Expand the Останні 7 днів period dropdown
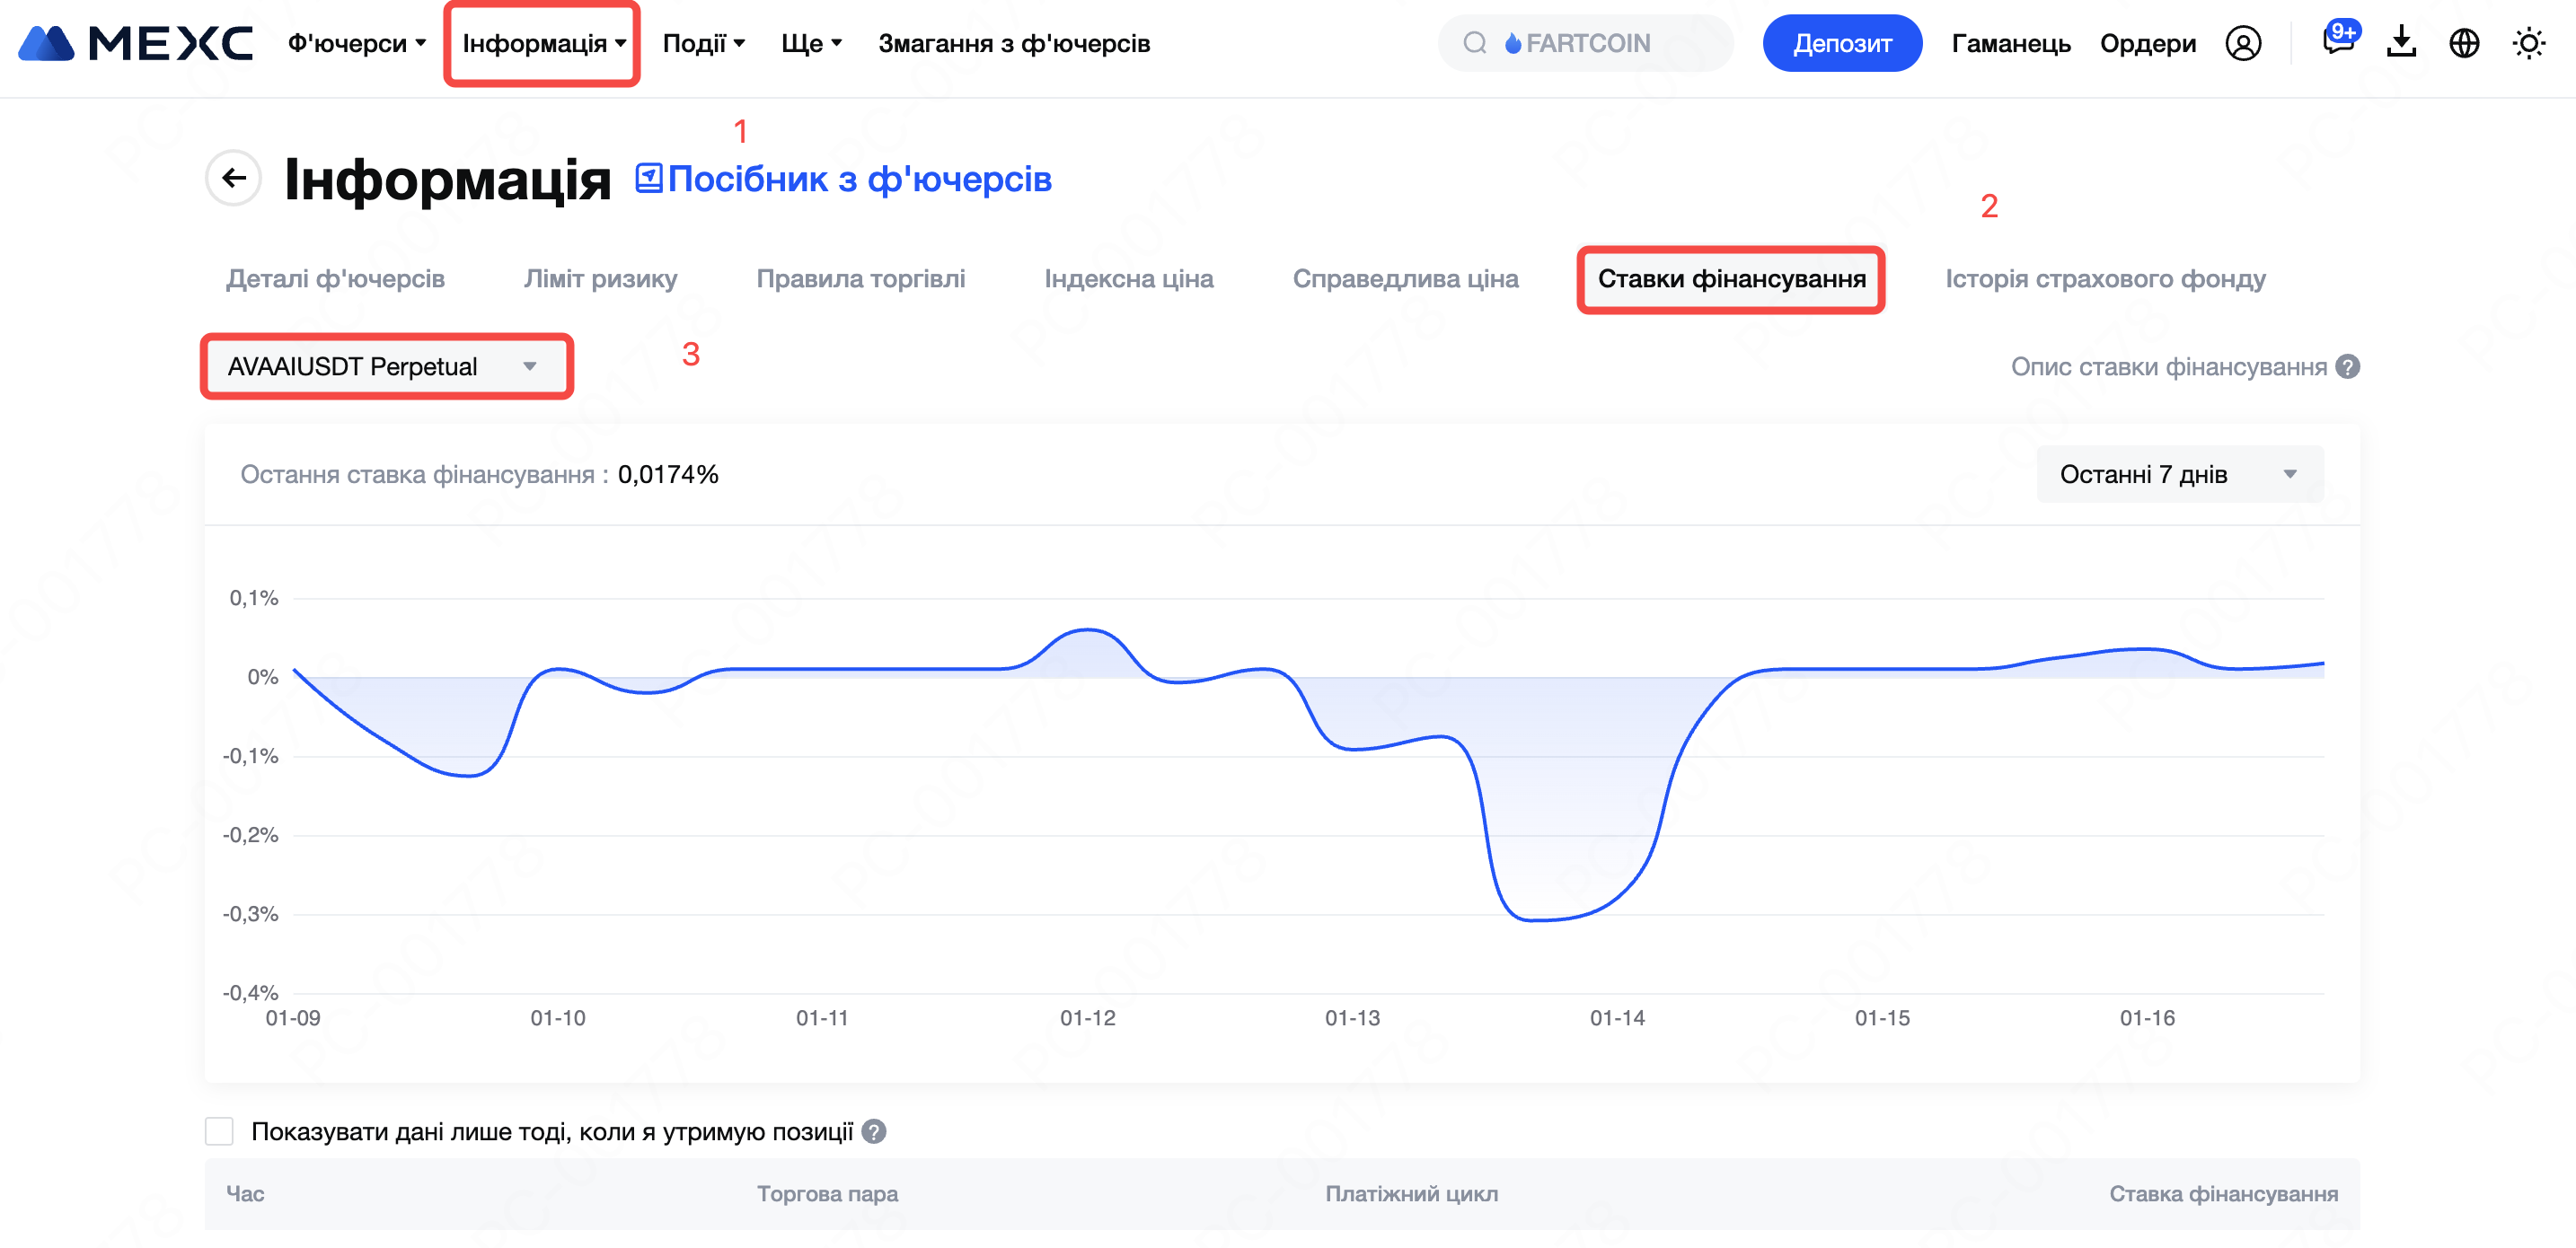This screenshot has width=2576, height=1248. pos(2178,474)
